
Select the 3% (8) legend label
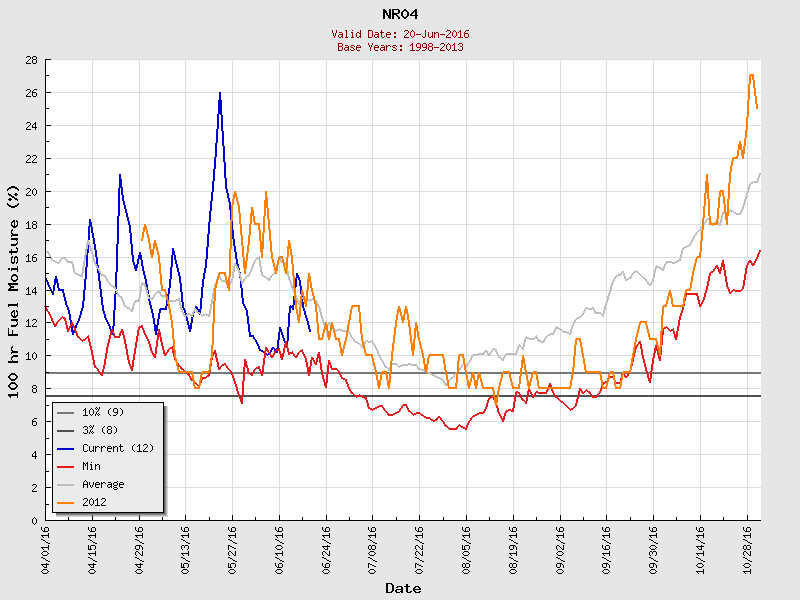point(99,430)
